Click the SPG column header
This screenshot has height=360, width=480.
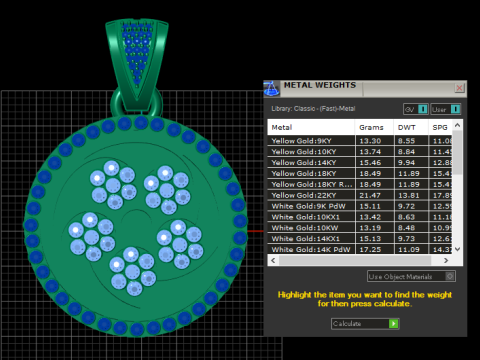pyautogui.click(x=441, y=127)
